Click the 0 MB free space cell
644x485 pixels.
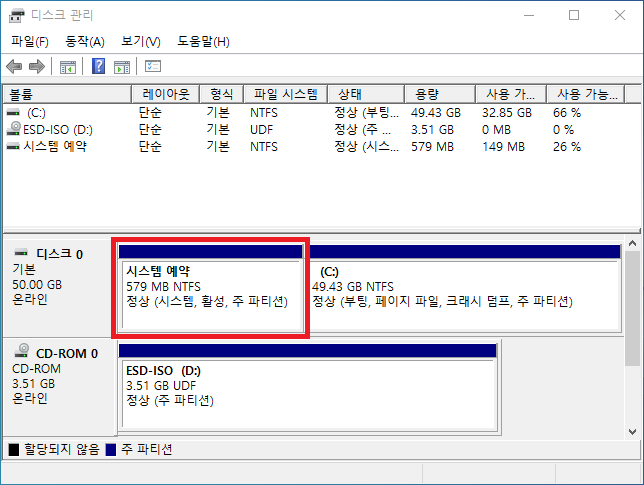pyautogui.click(x=496, y=130)
